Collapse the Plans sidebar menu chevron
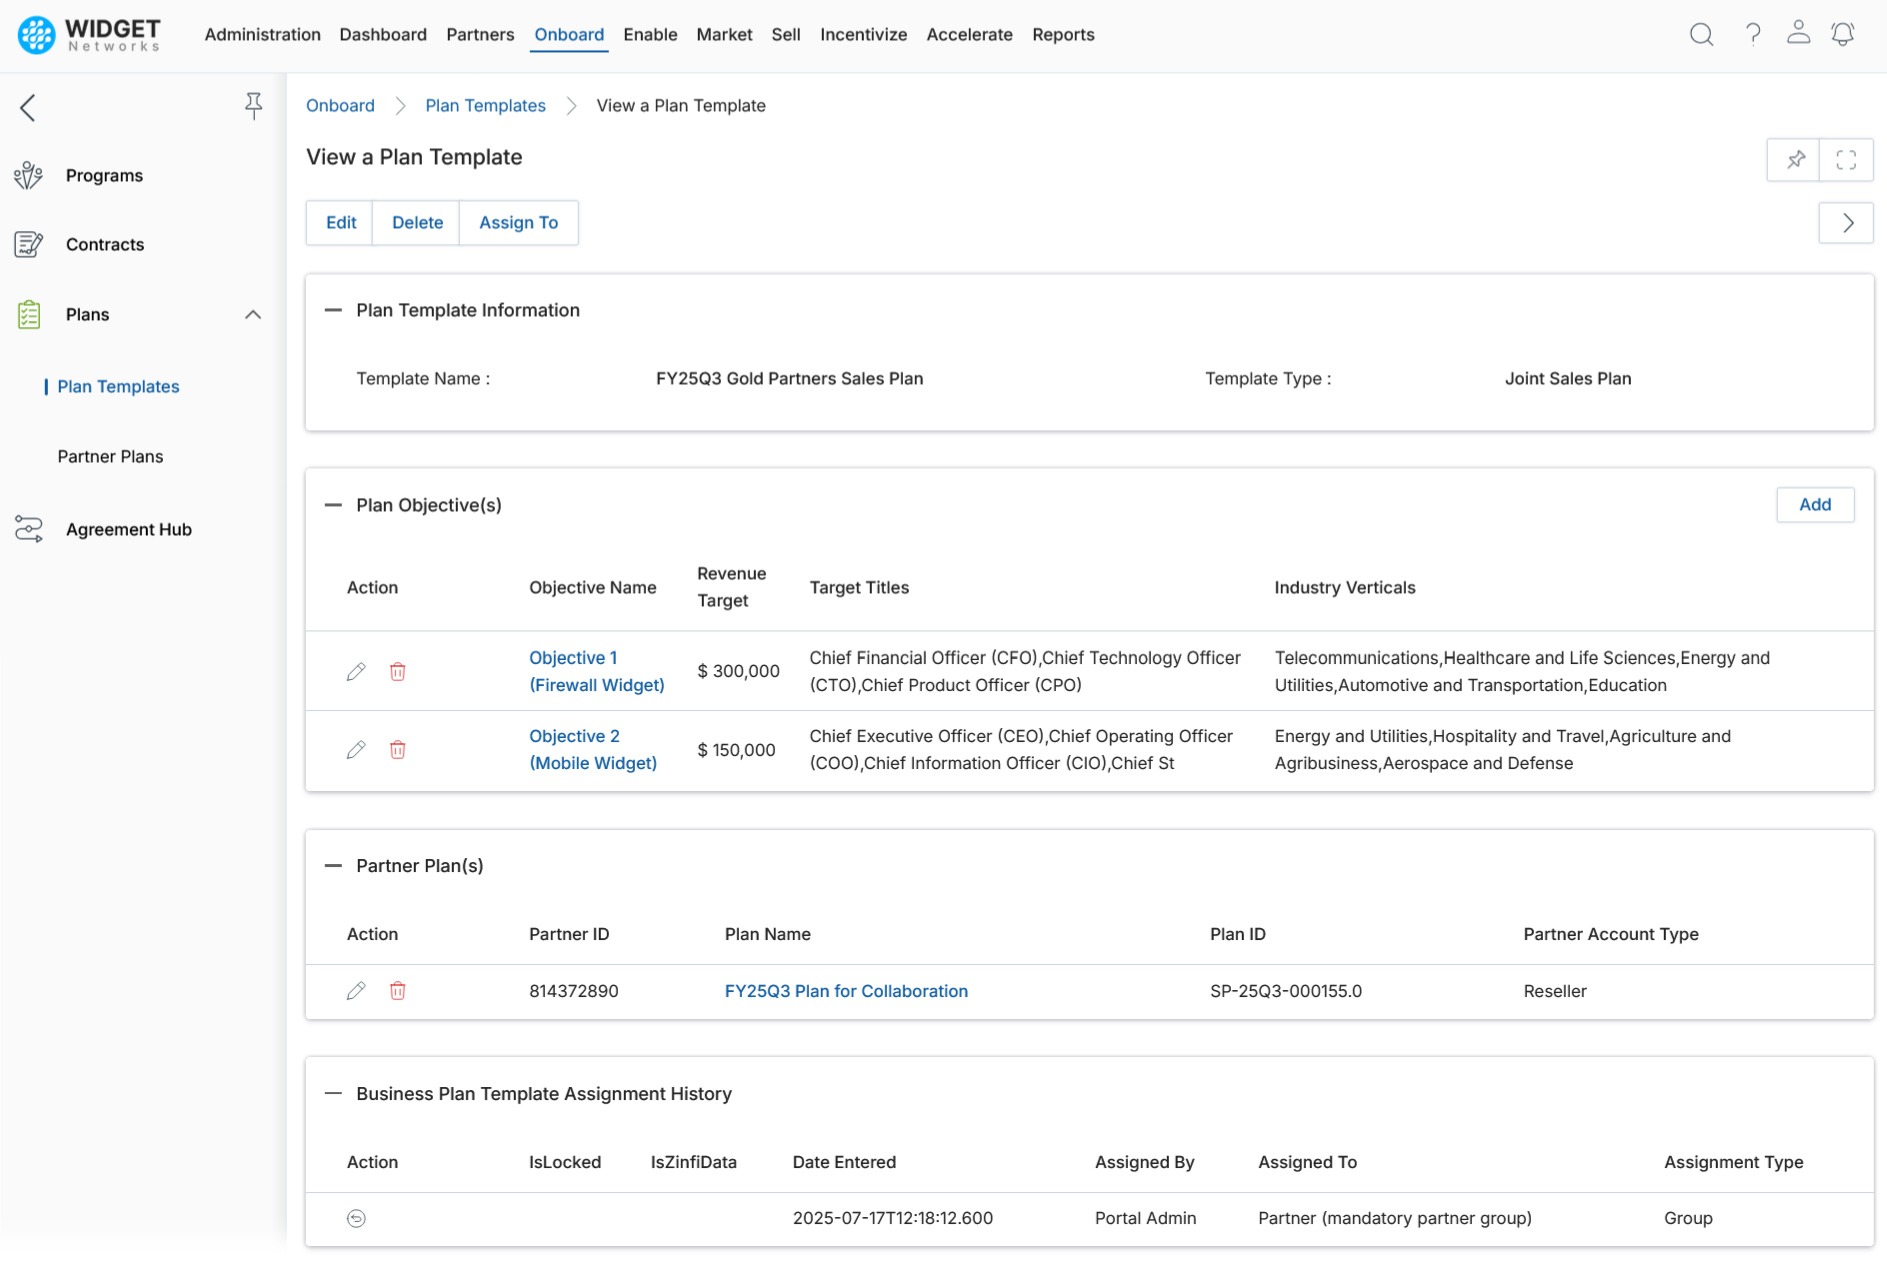1887x1265 pixels. pyautogui.click(x=253, y=315)
